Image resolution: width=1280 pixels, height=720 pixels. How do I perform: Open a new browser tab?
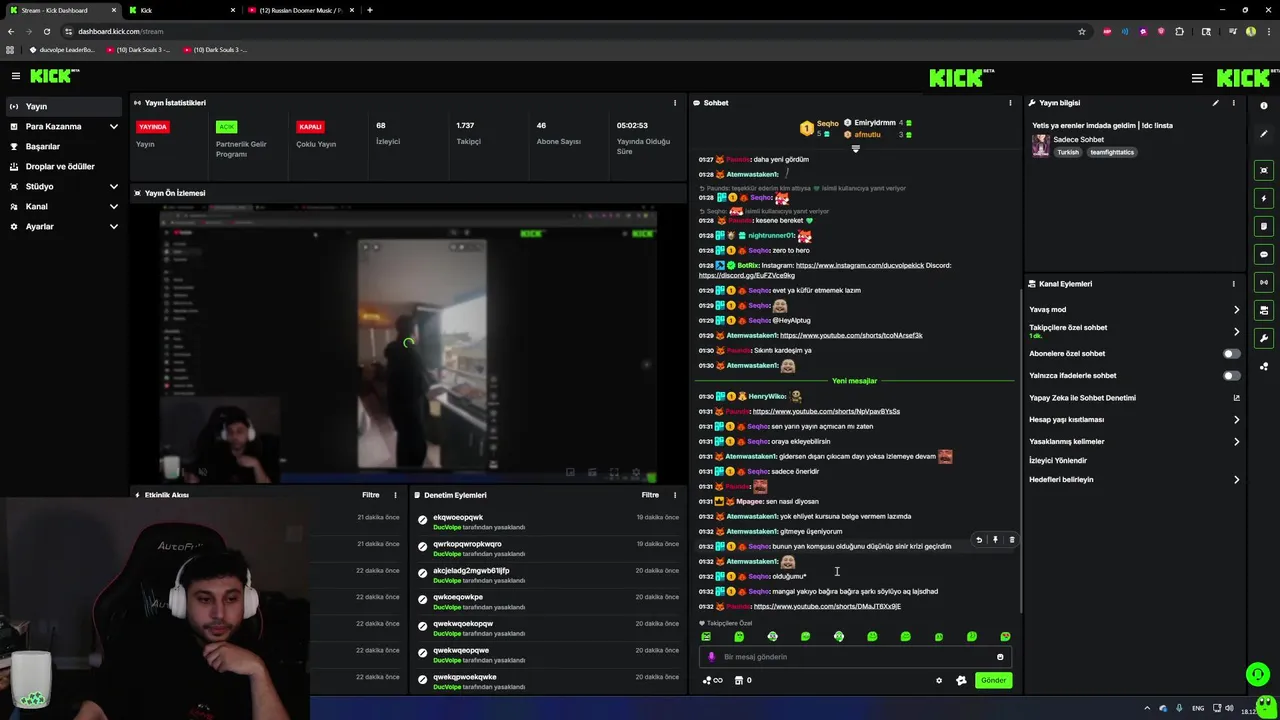(x=370, y=10)
